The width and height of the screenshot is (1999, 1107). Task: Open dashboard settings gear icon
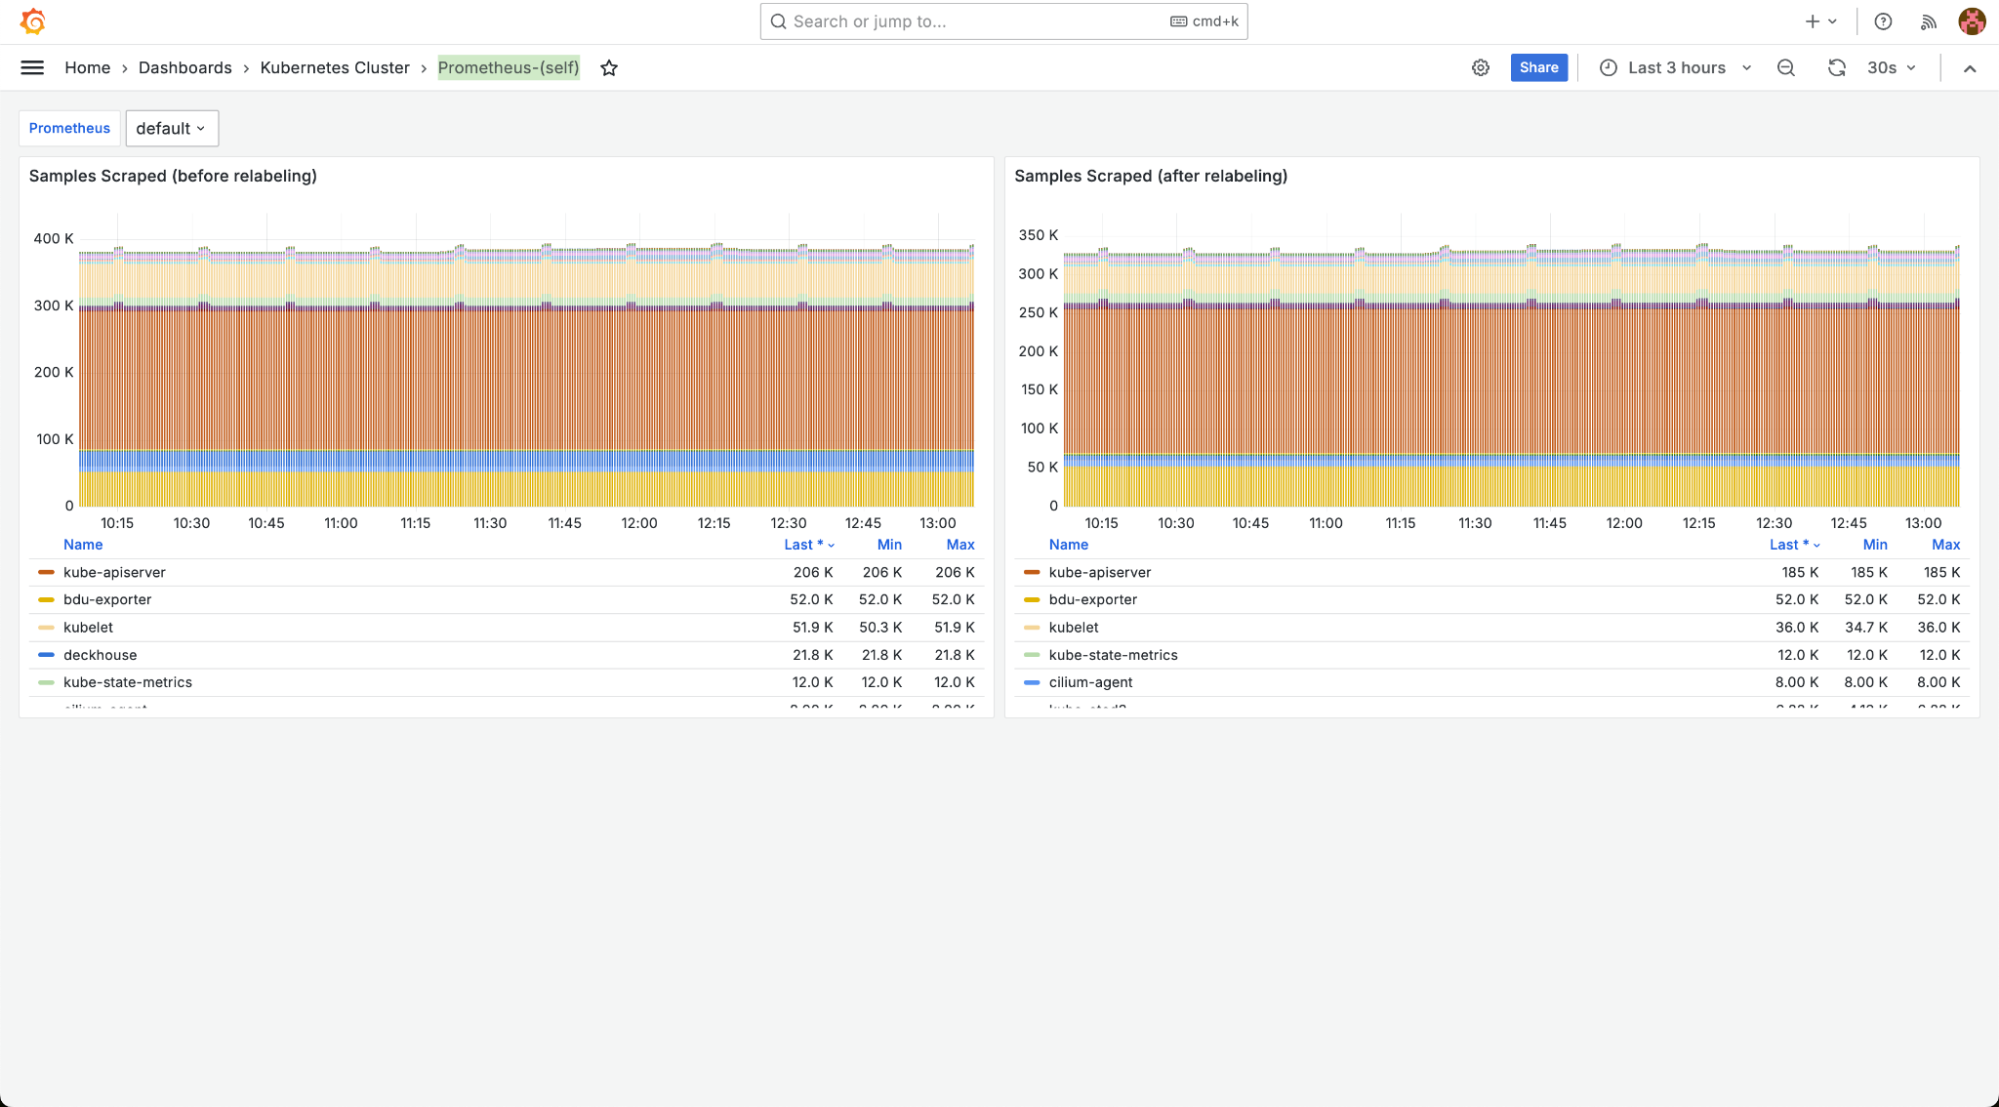[1480, 68]
